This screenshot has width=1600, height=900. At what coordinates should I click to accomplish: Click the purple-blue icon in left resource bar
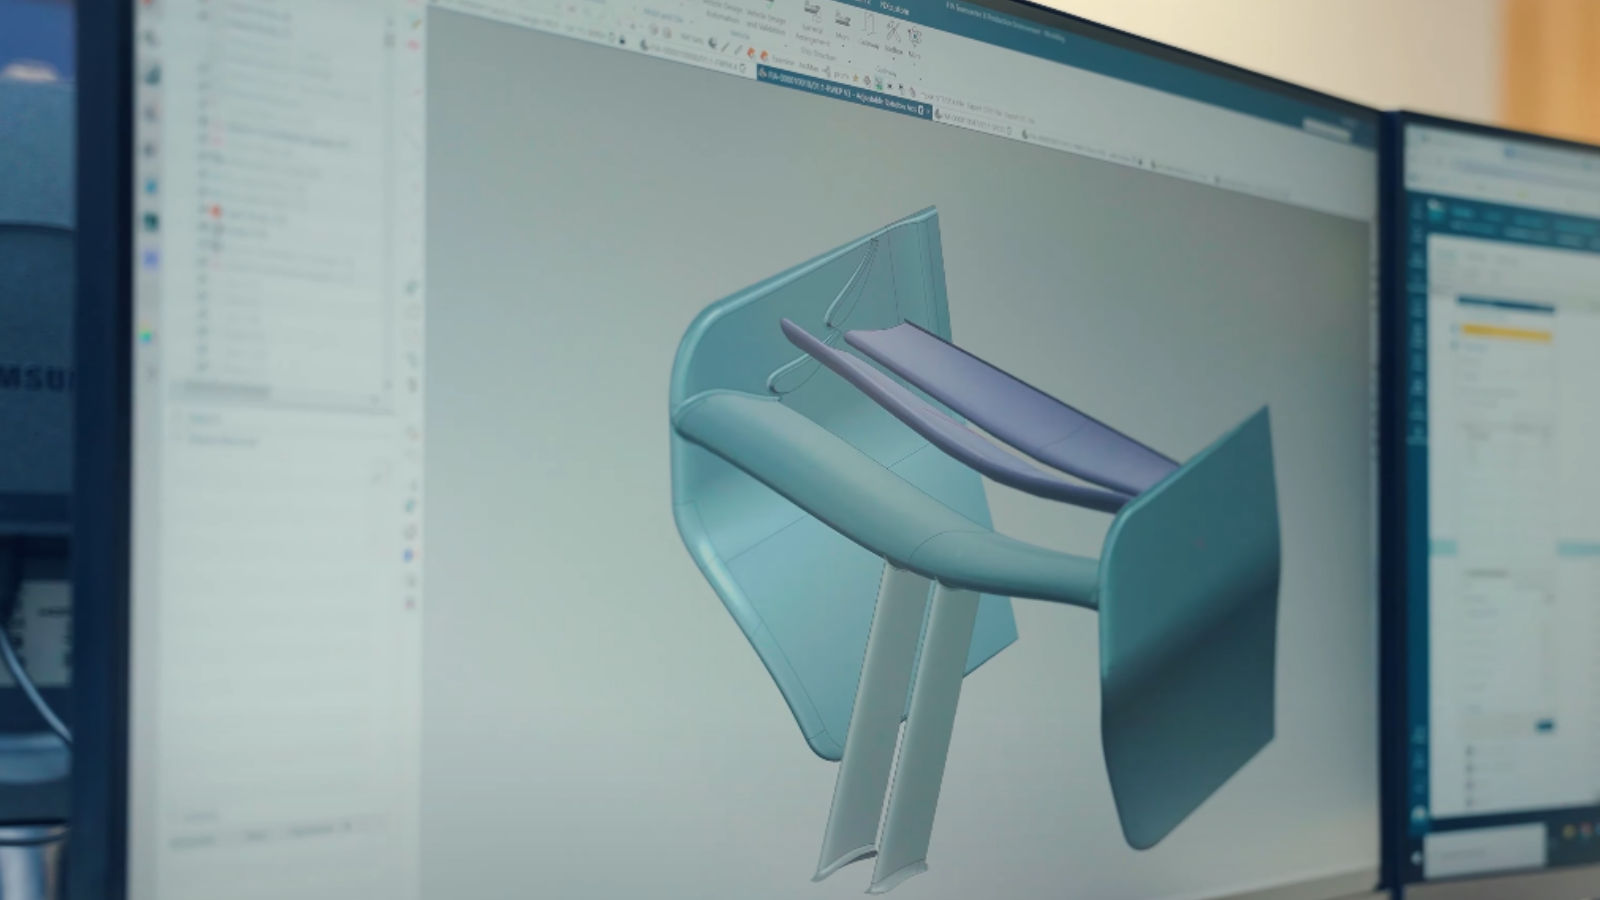click(150, 258)
